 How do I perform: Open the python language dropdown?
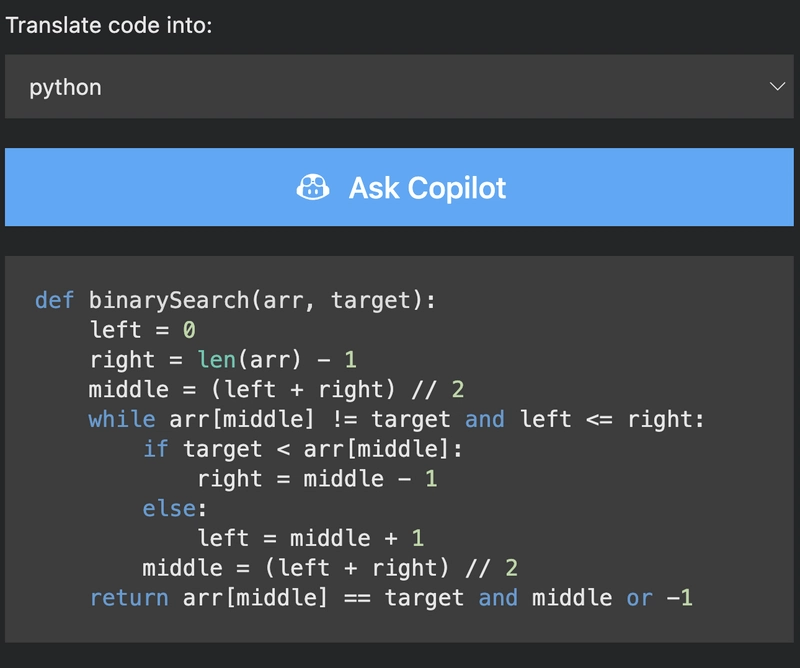click(399, 87)
